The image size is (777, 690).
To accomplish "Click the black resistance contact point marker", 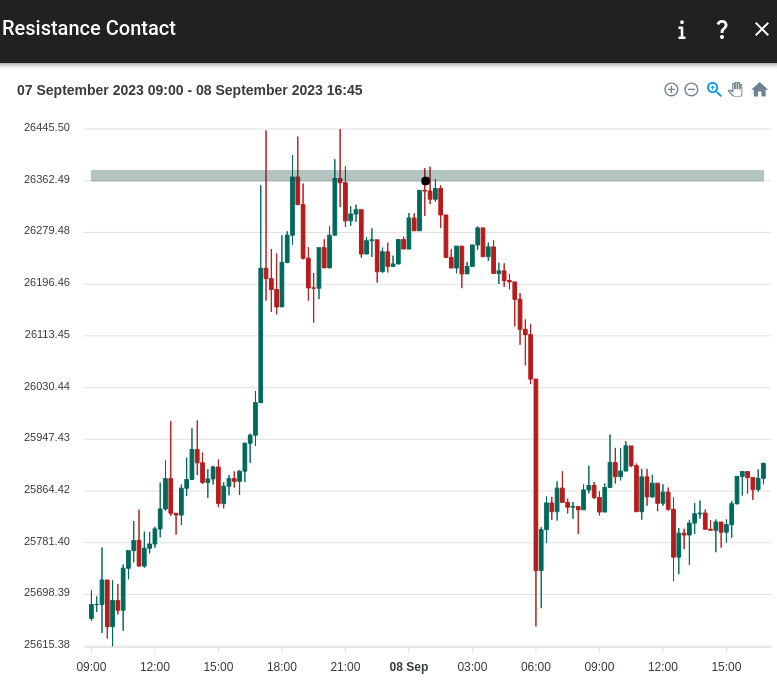I will tap(426, 181).
